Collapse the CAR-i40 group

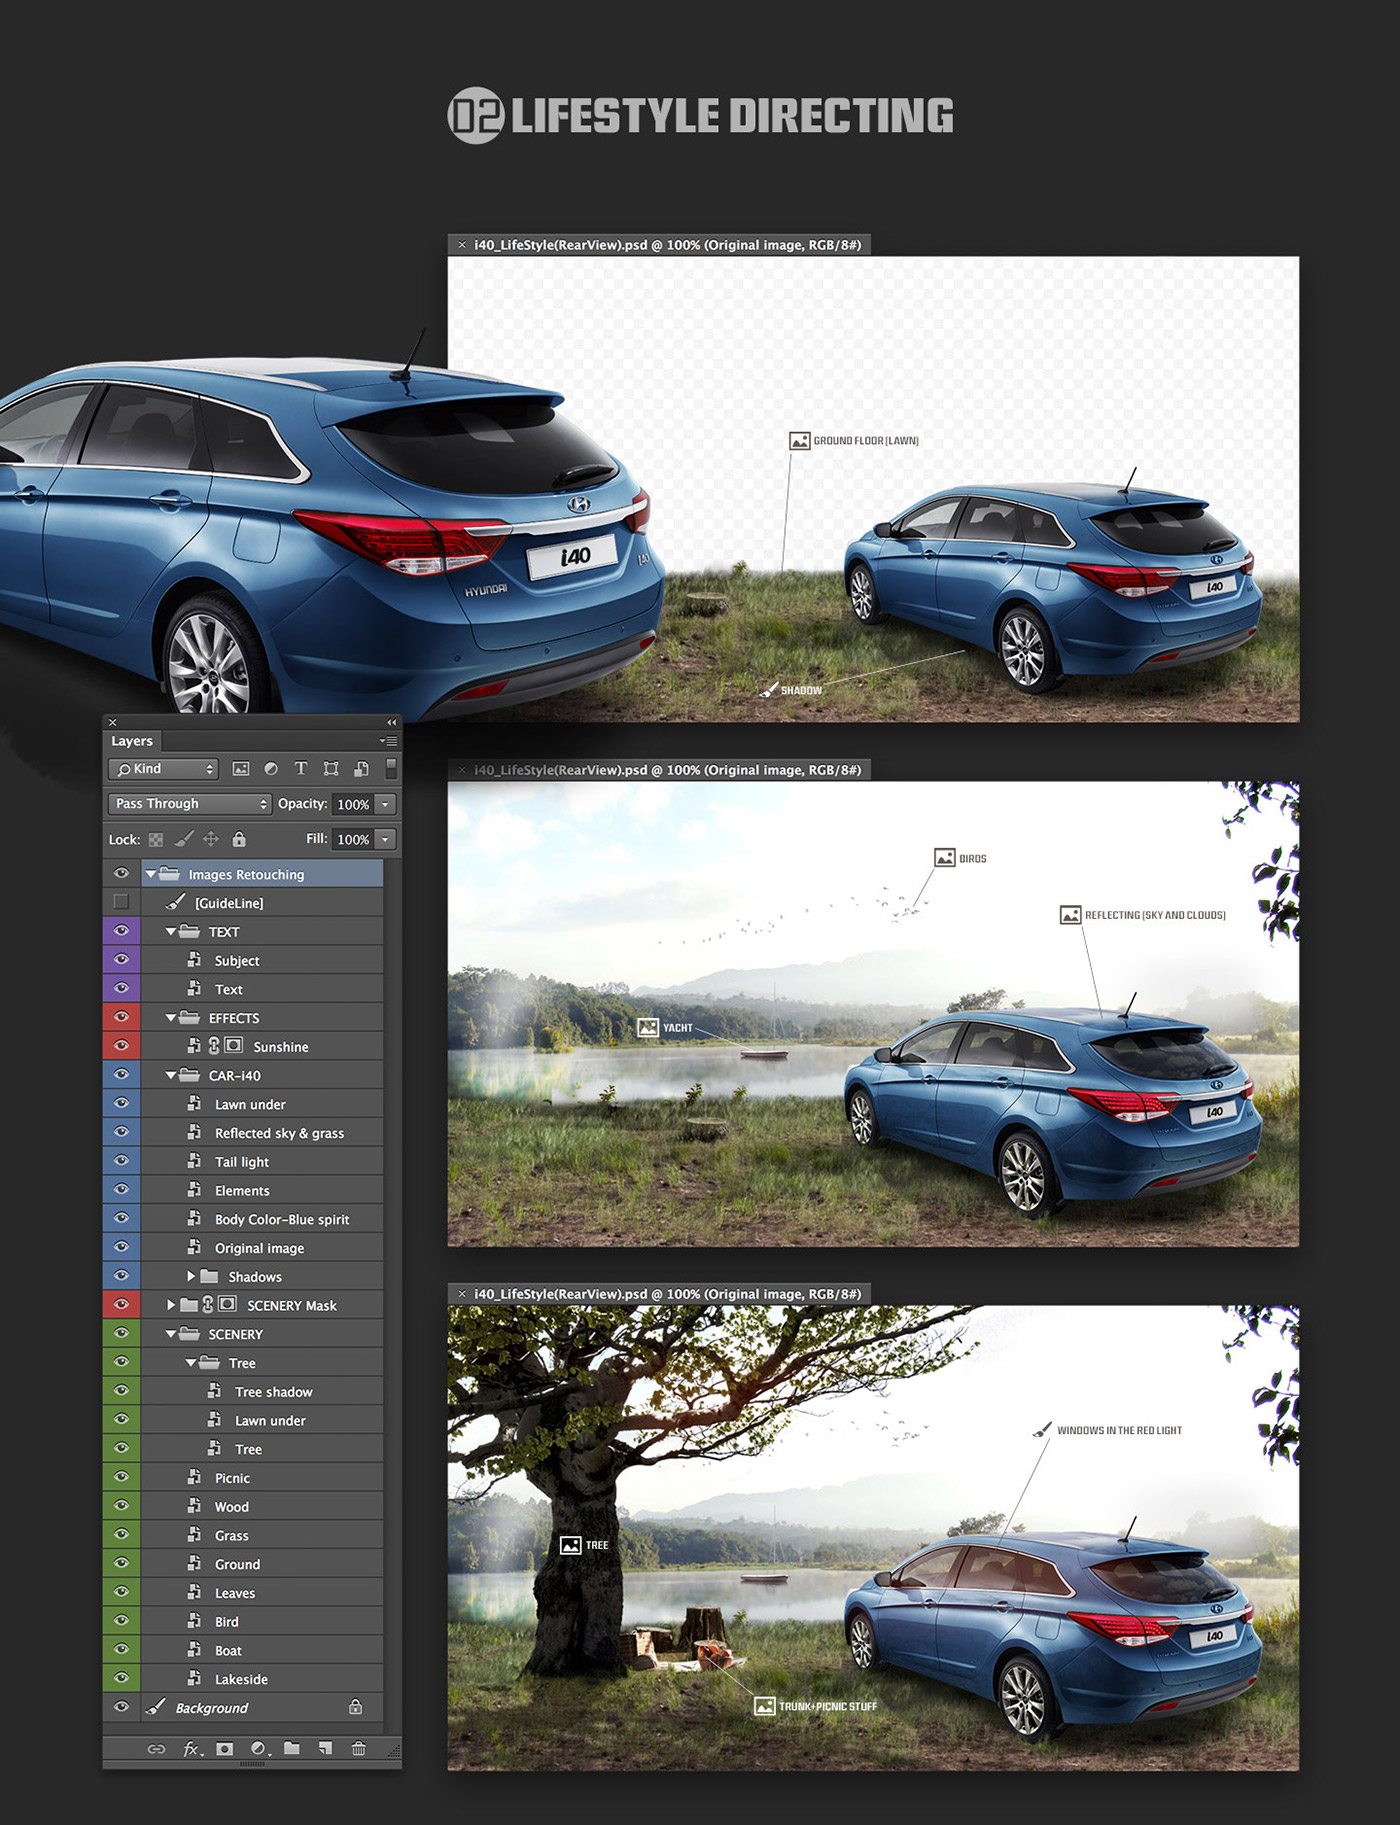click(x=171, y=1076)
